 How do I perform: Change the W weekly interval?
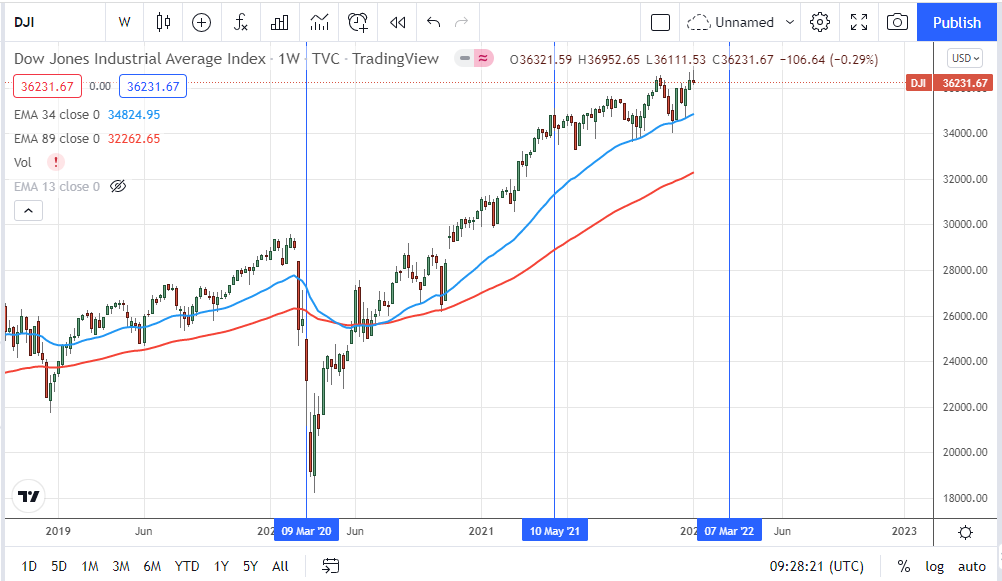click(124, 22)
